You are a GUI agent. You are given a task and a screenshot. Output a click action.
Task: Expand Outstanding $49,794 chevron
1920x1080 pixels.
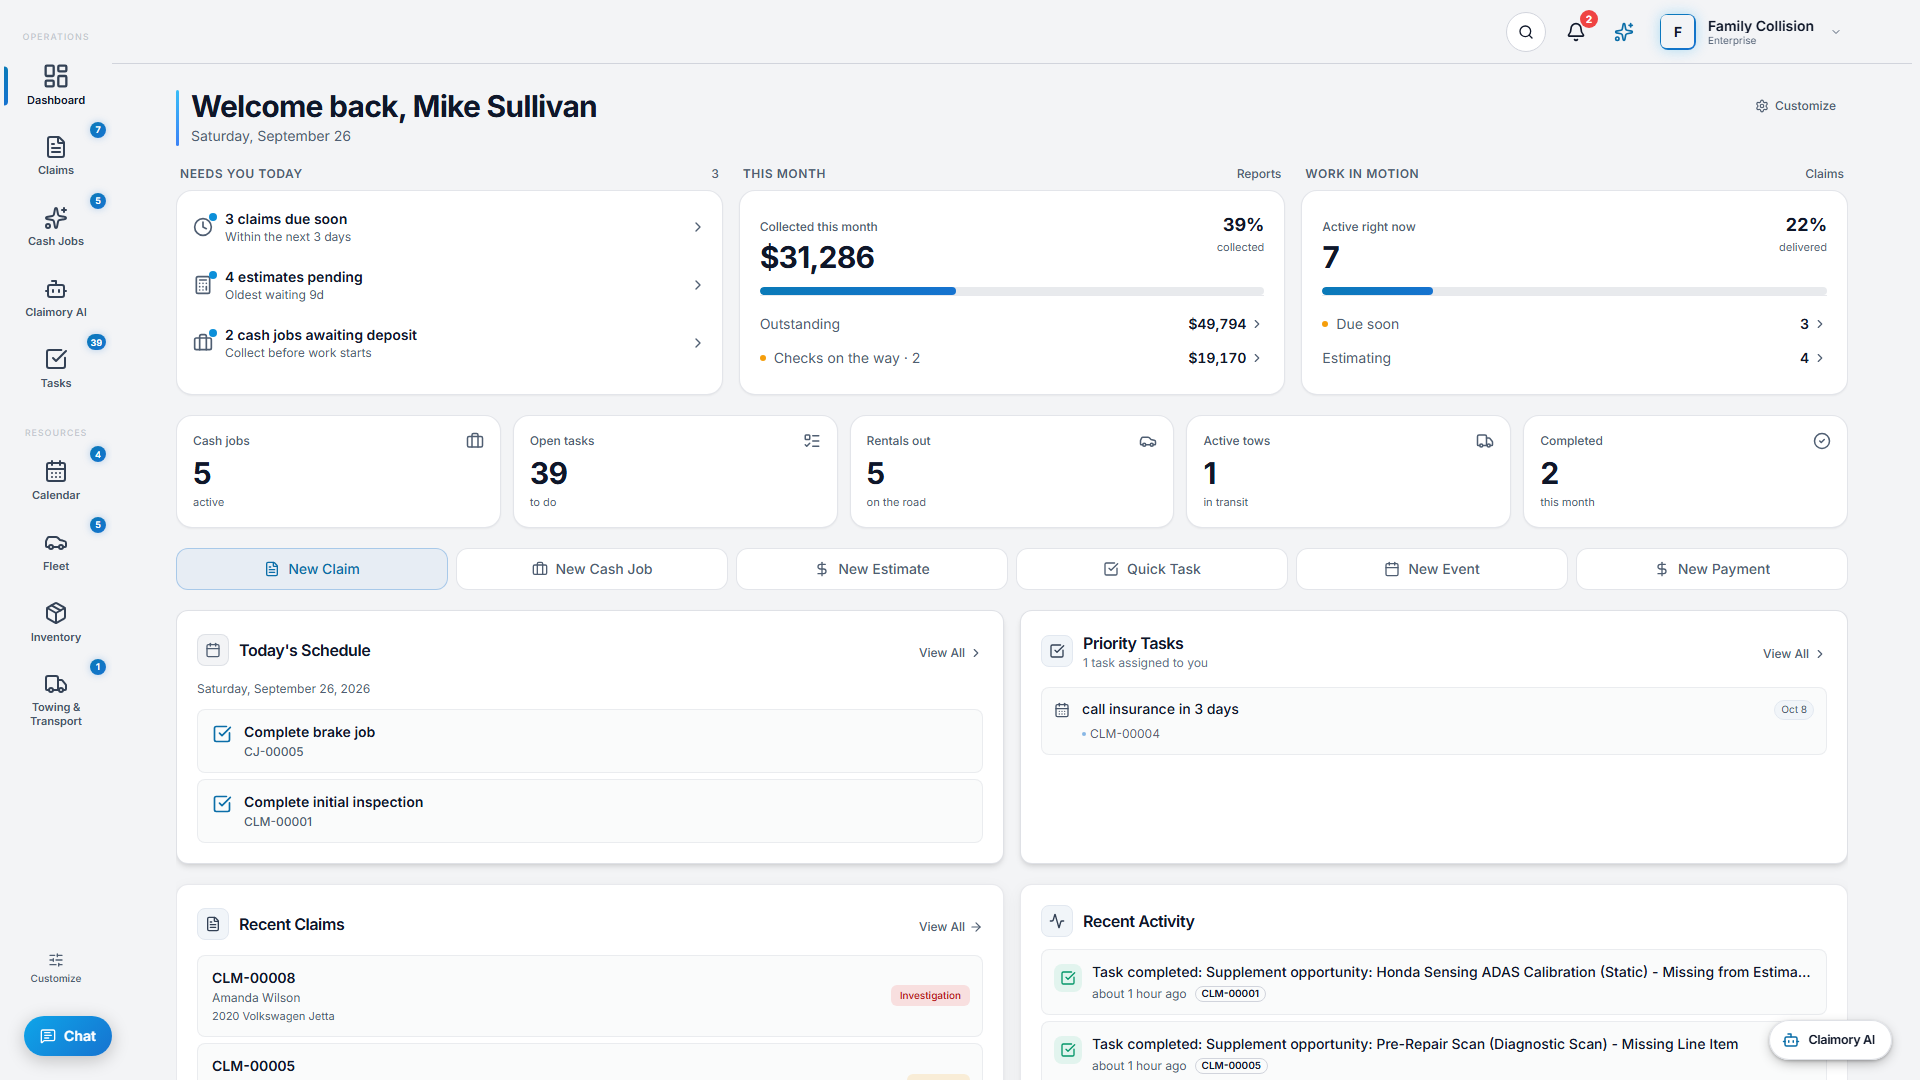point(1257,324)
